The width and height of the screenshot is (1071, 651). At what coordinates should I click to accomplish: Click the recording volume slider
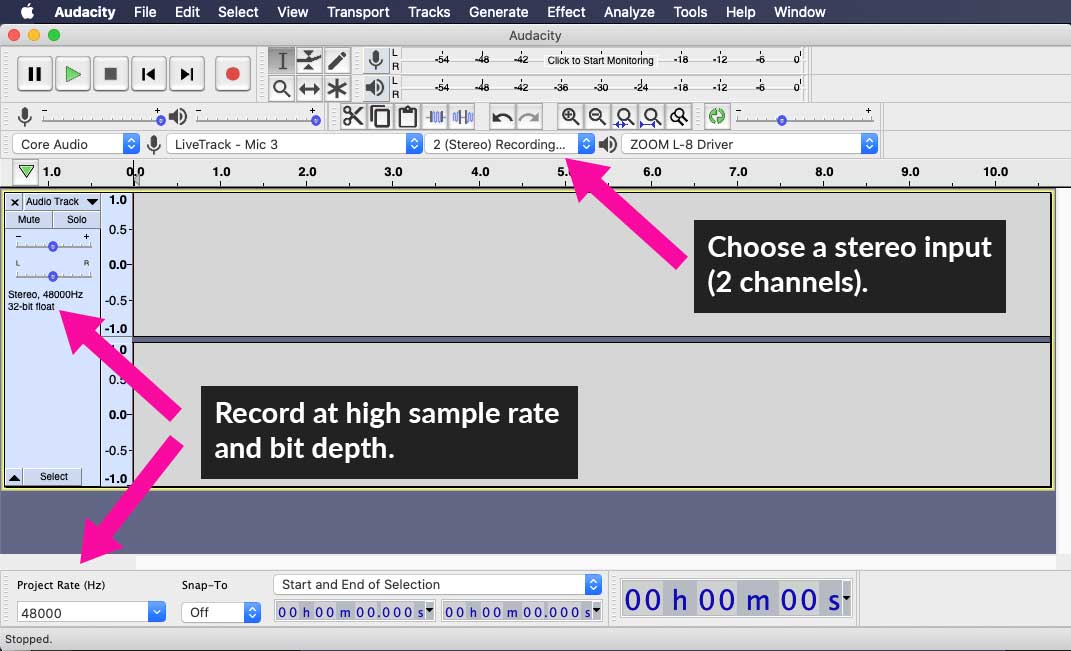101,118
